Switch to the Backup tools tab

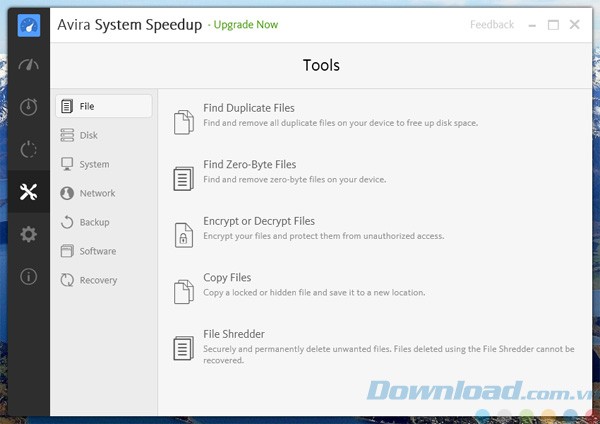tap(95, 222)
